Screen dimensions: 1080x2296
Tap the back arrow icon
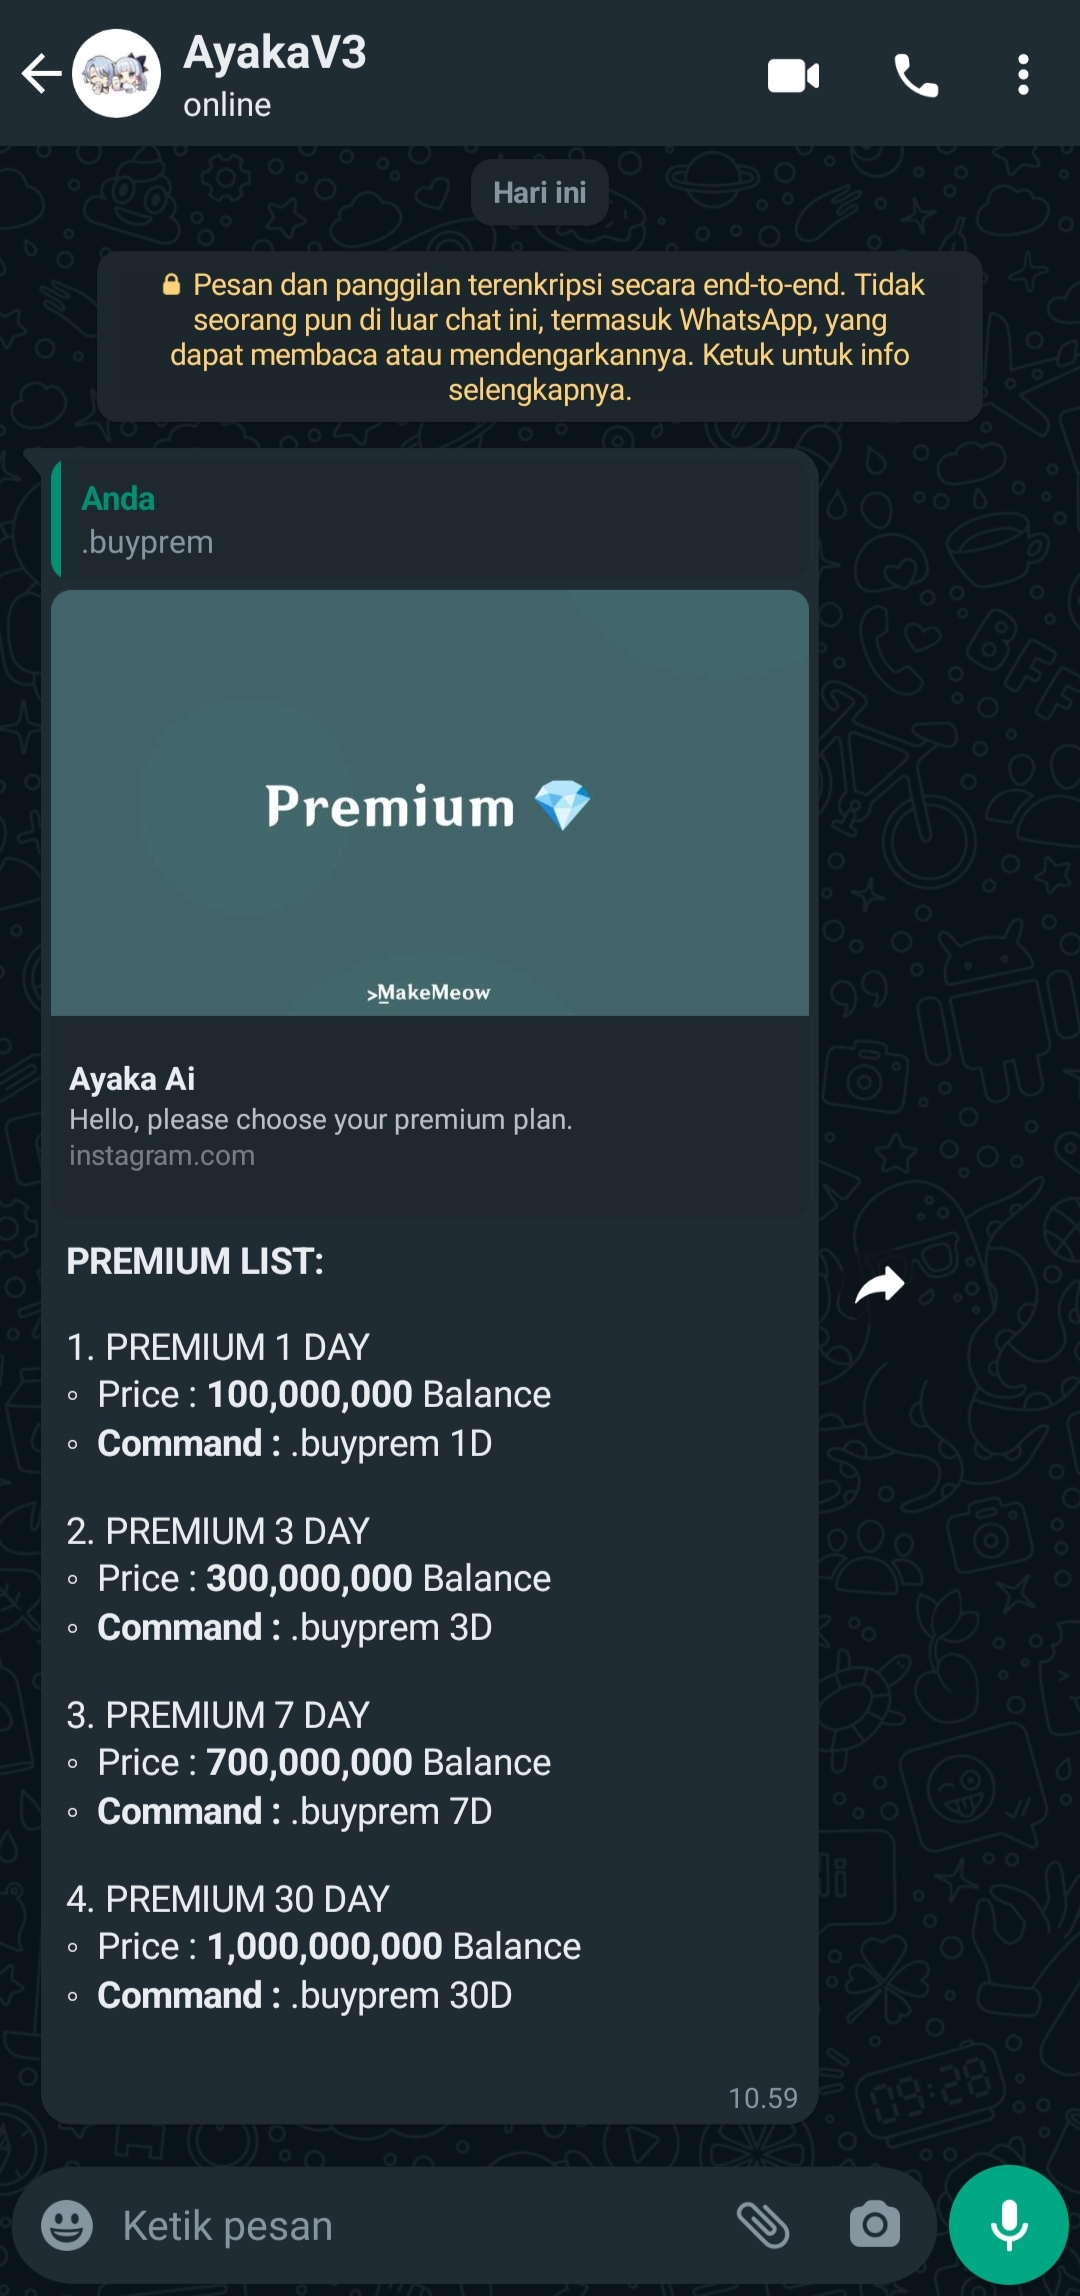(x=41, y=74)
